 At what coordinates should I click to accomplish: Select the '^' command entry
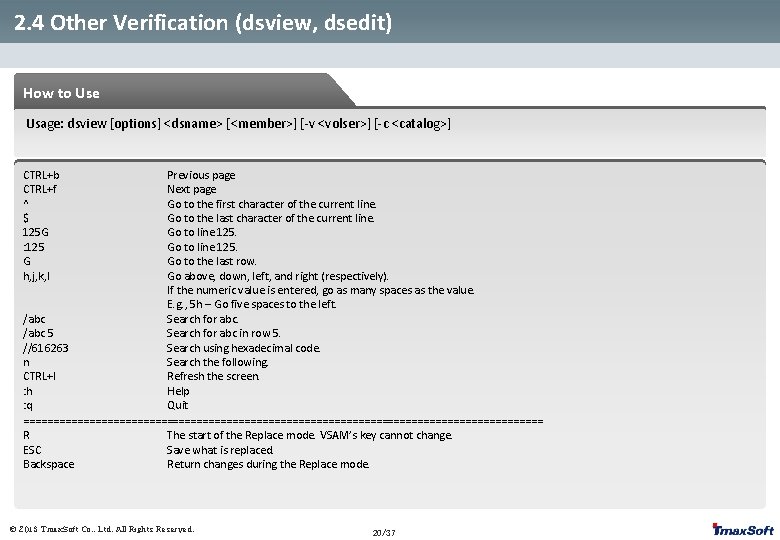pyautogui.click(x=26, y=203)
